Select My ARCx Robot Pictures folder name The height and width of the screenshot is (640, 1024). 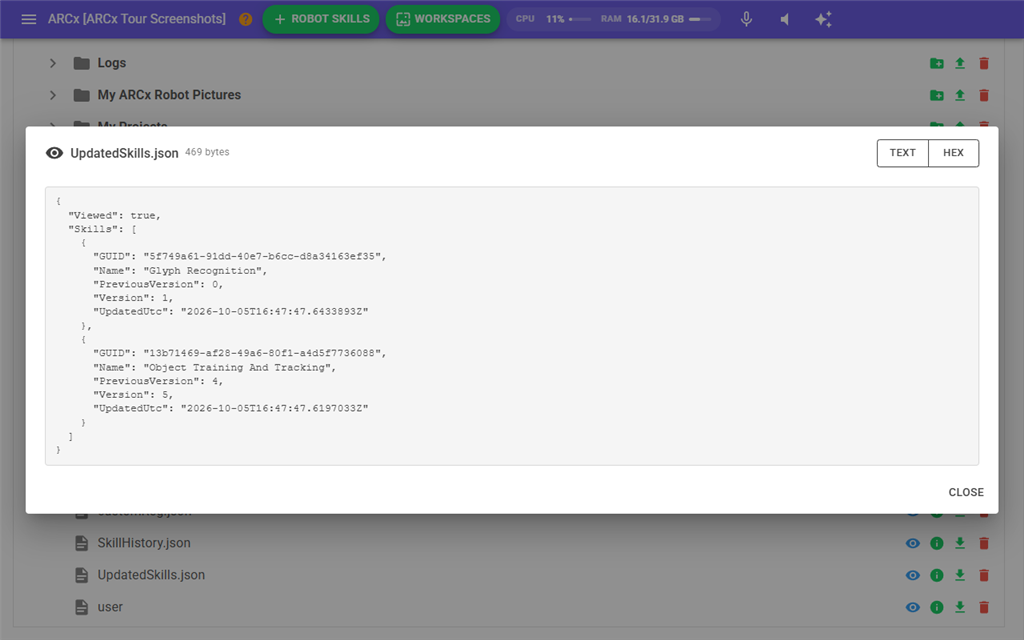coord(169,95)
